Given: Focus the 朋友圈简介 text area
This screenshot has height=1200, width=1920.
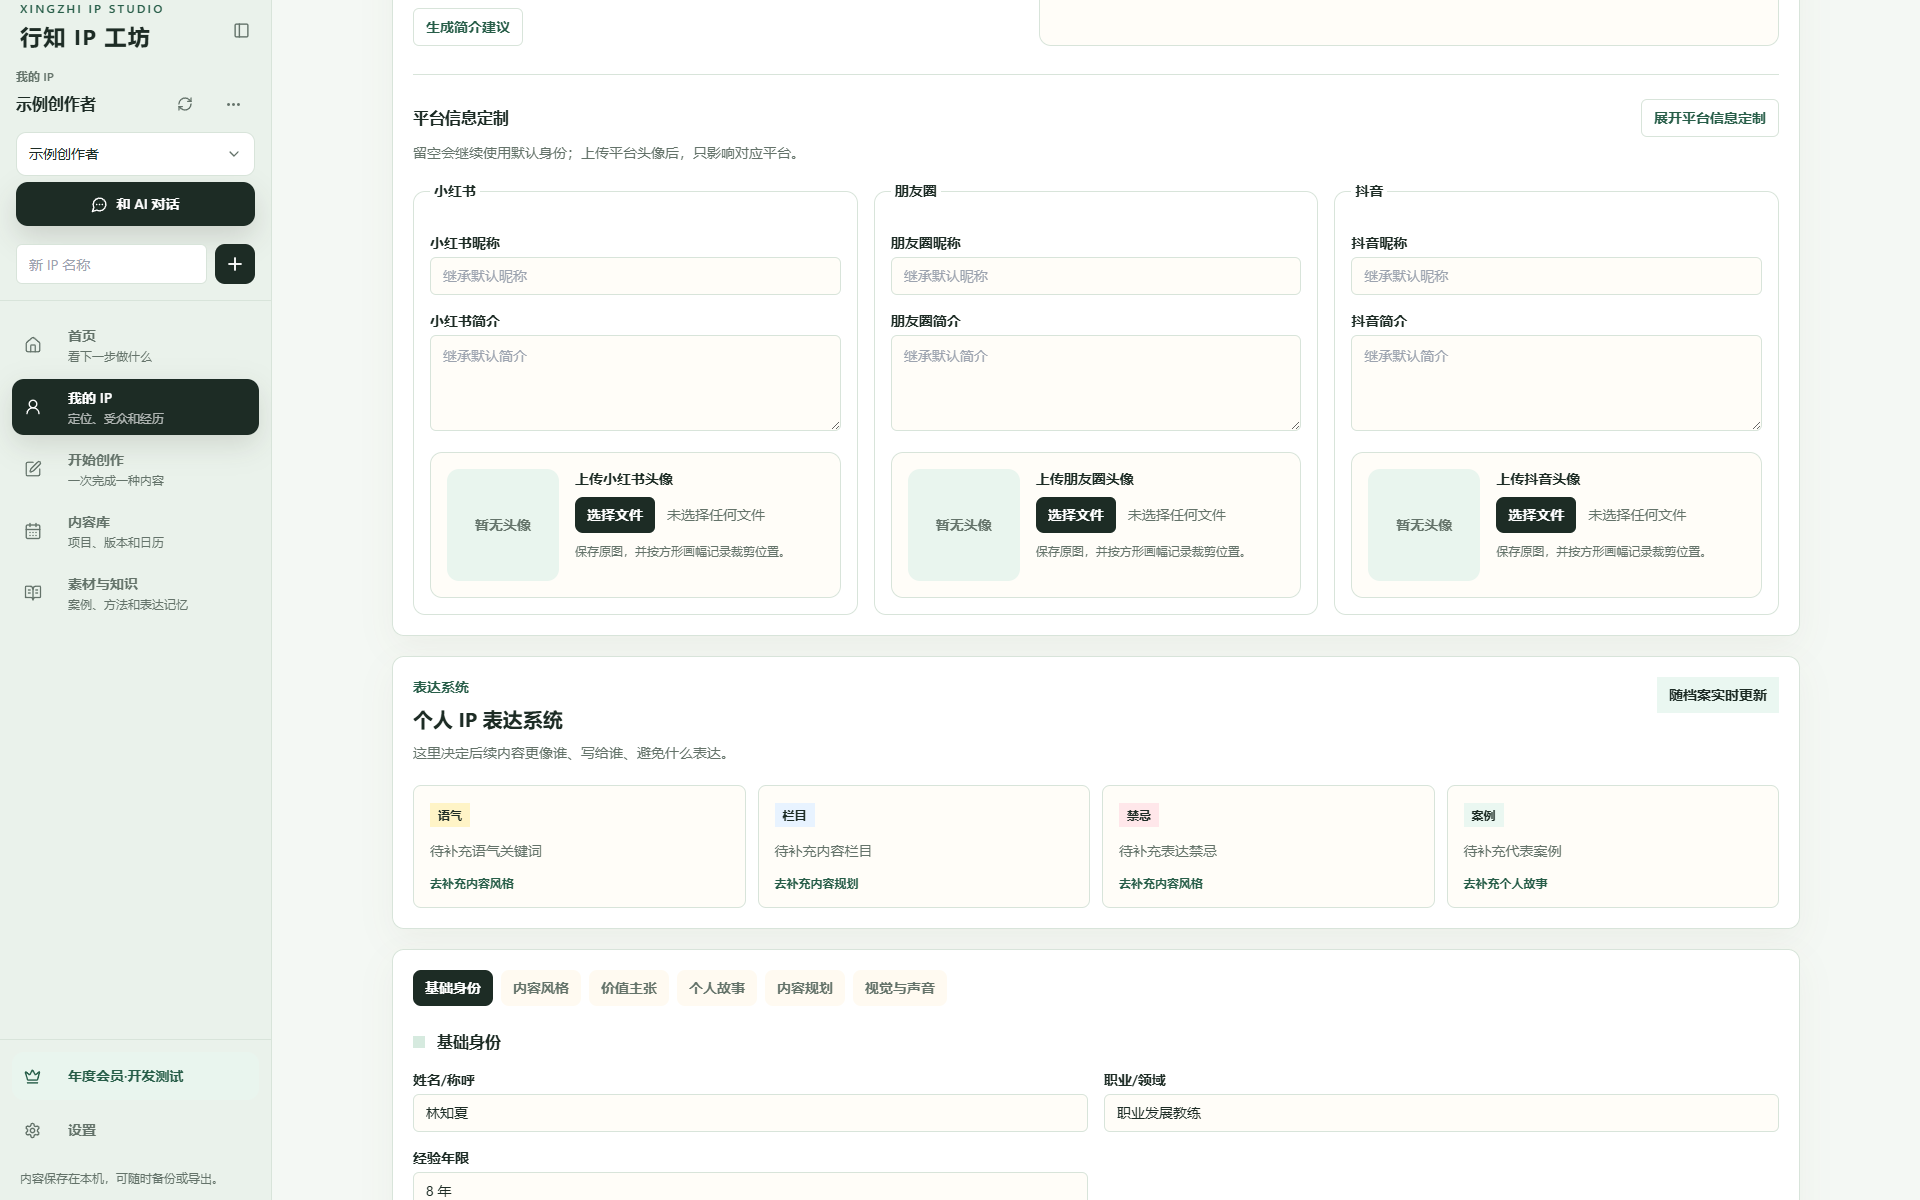Looking at the screenshot, I should click(1095, 383).
